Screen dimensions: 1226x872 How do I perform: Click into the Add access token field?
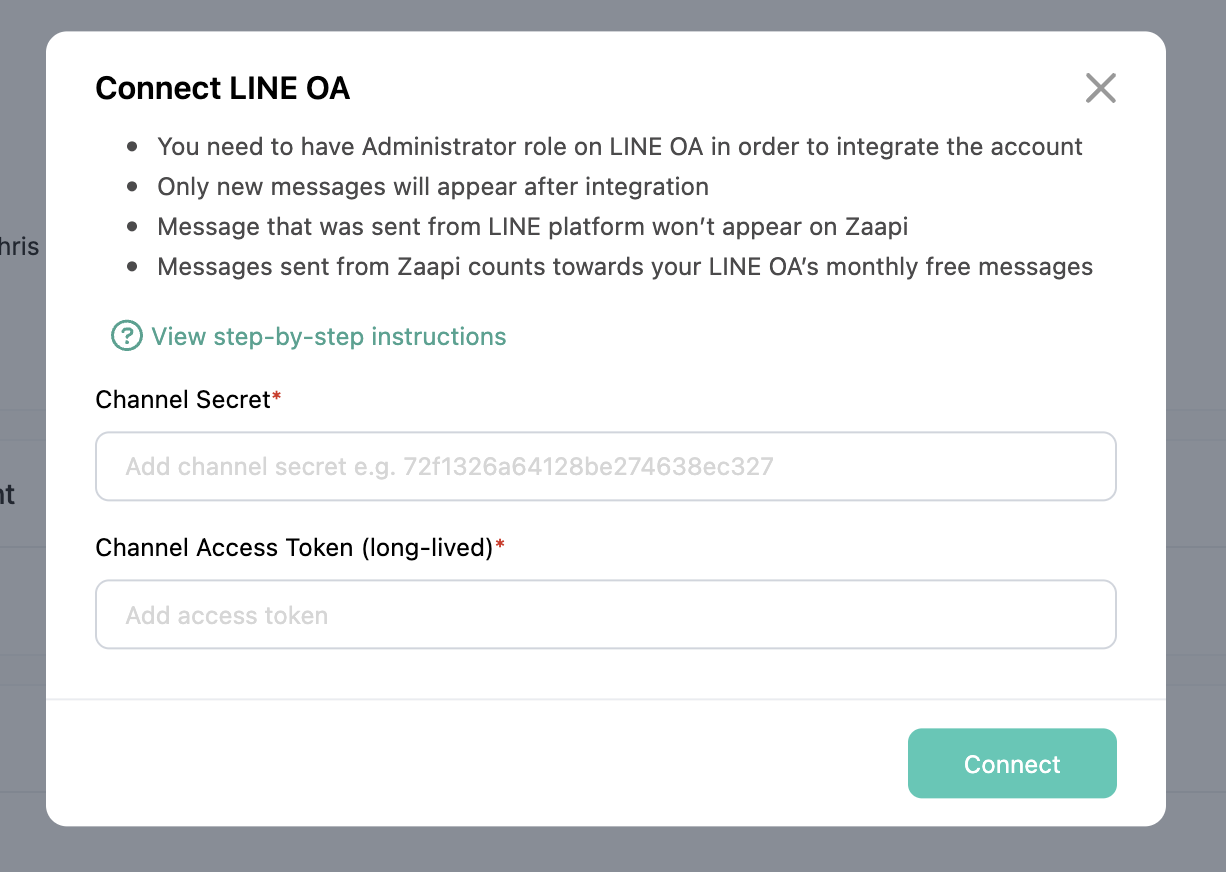(605, 615)
